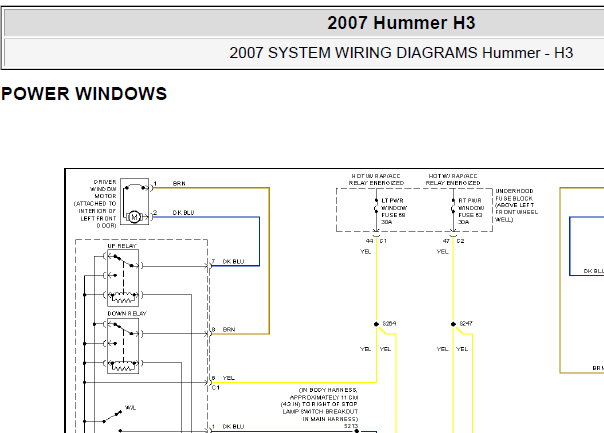Image resolution: width=604 pixels, height=433 pixels.
Task: Click the "POWER WINDOWS" heading
Action: click(x=84, y=94)
